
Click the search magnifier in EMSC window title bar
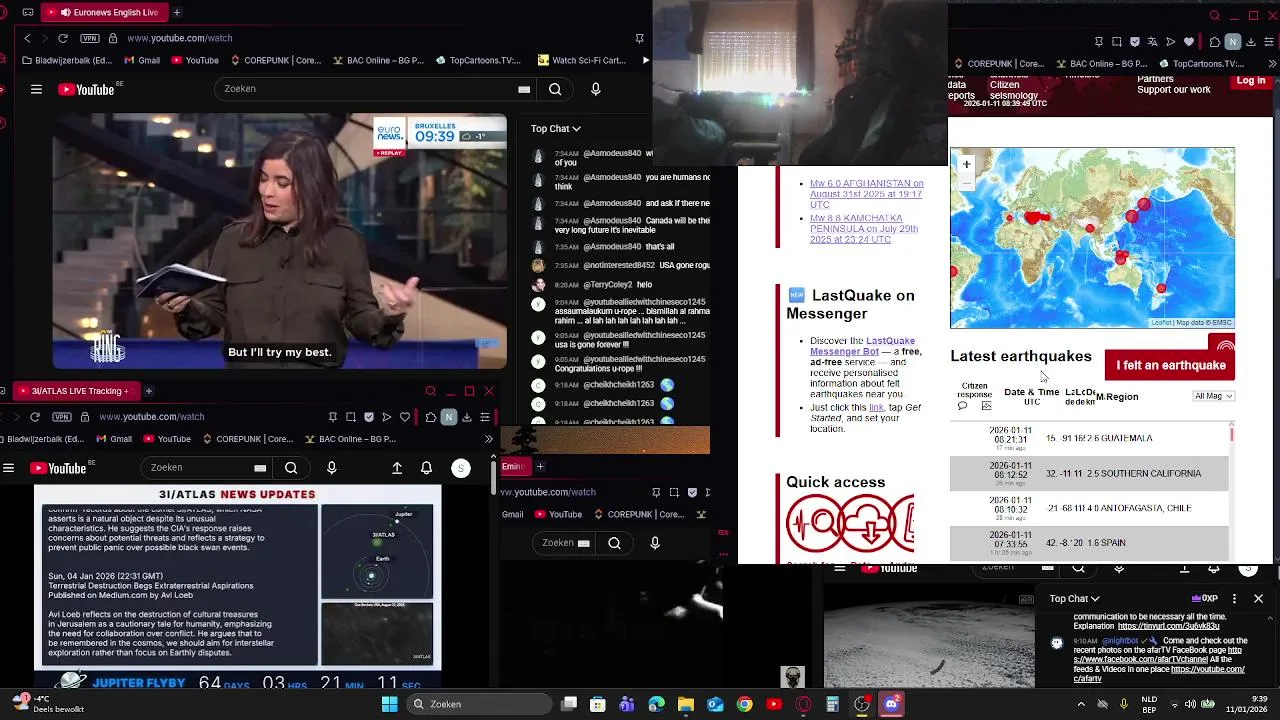click(x=1215, y=16)
